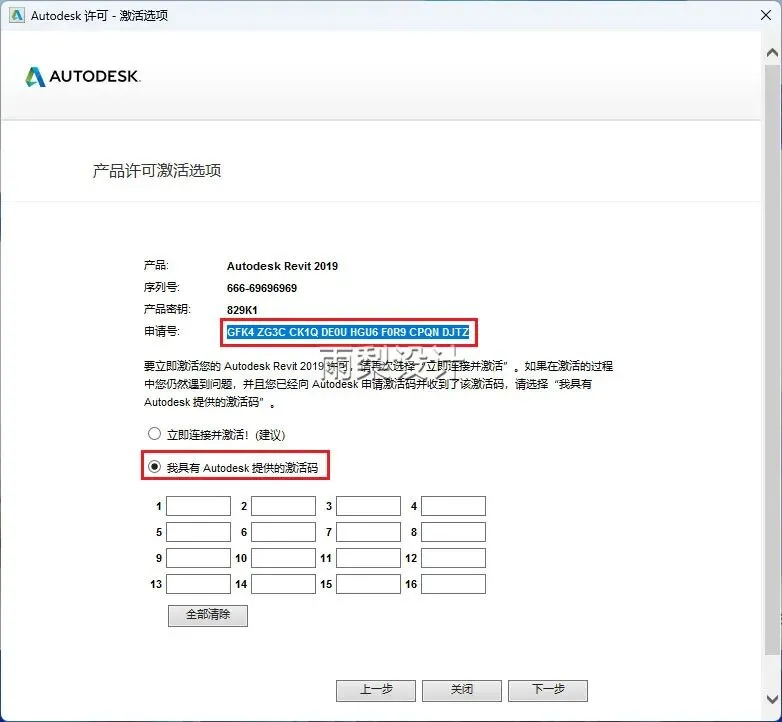This screenshot has width=782, height=722.
Task: Click activation code field 14
Action: [x=283, y=584]
